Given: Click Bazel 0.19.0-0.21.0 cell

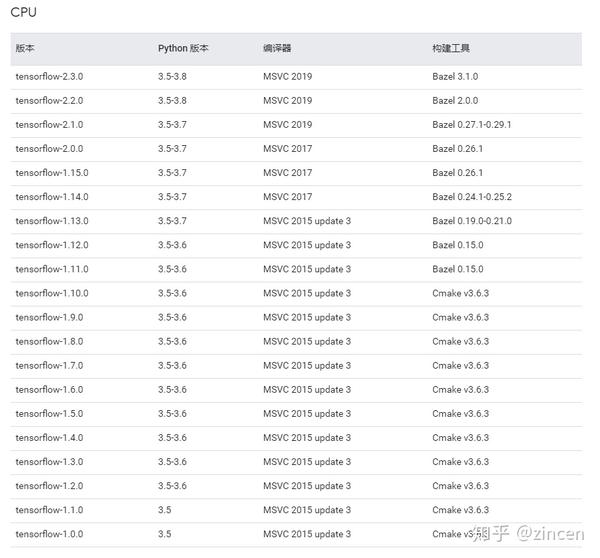Looking at the screenshot, I should tap(472, 221).
